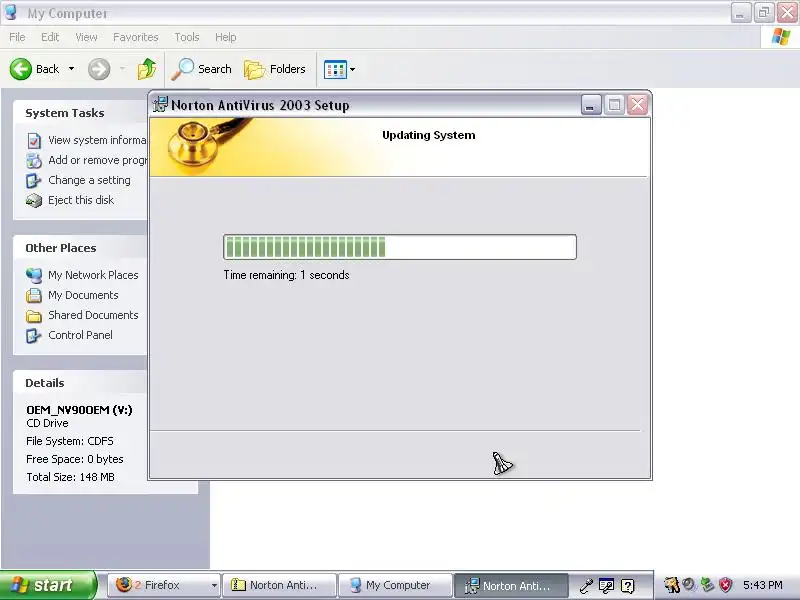
Task: Click the Total Size: 148 MB text
Action: (70, 477)
